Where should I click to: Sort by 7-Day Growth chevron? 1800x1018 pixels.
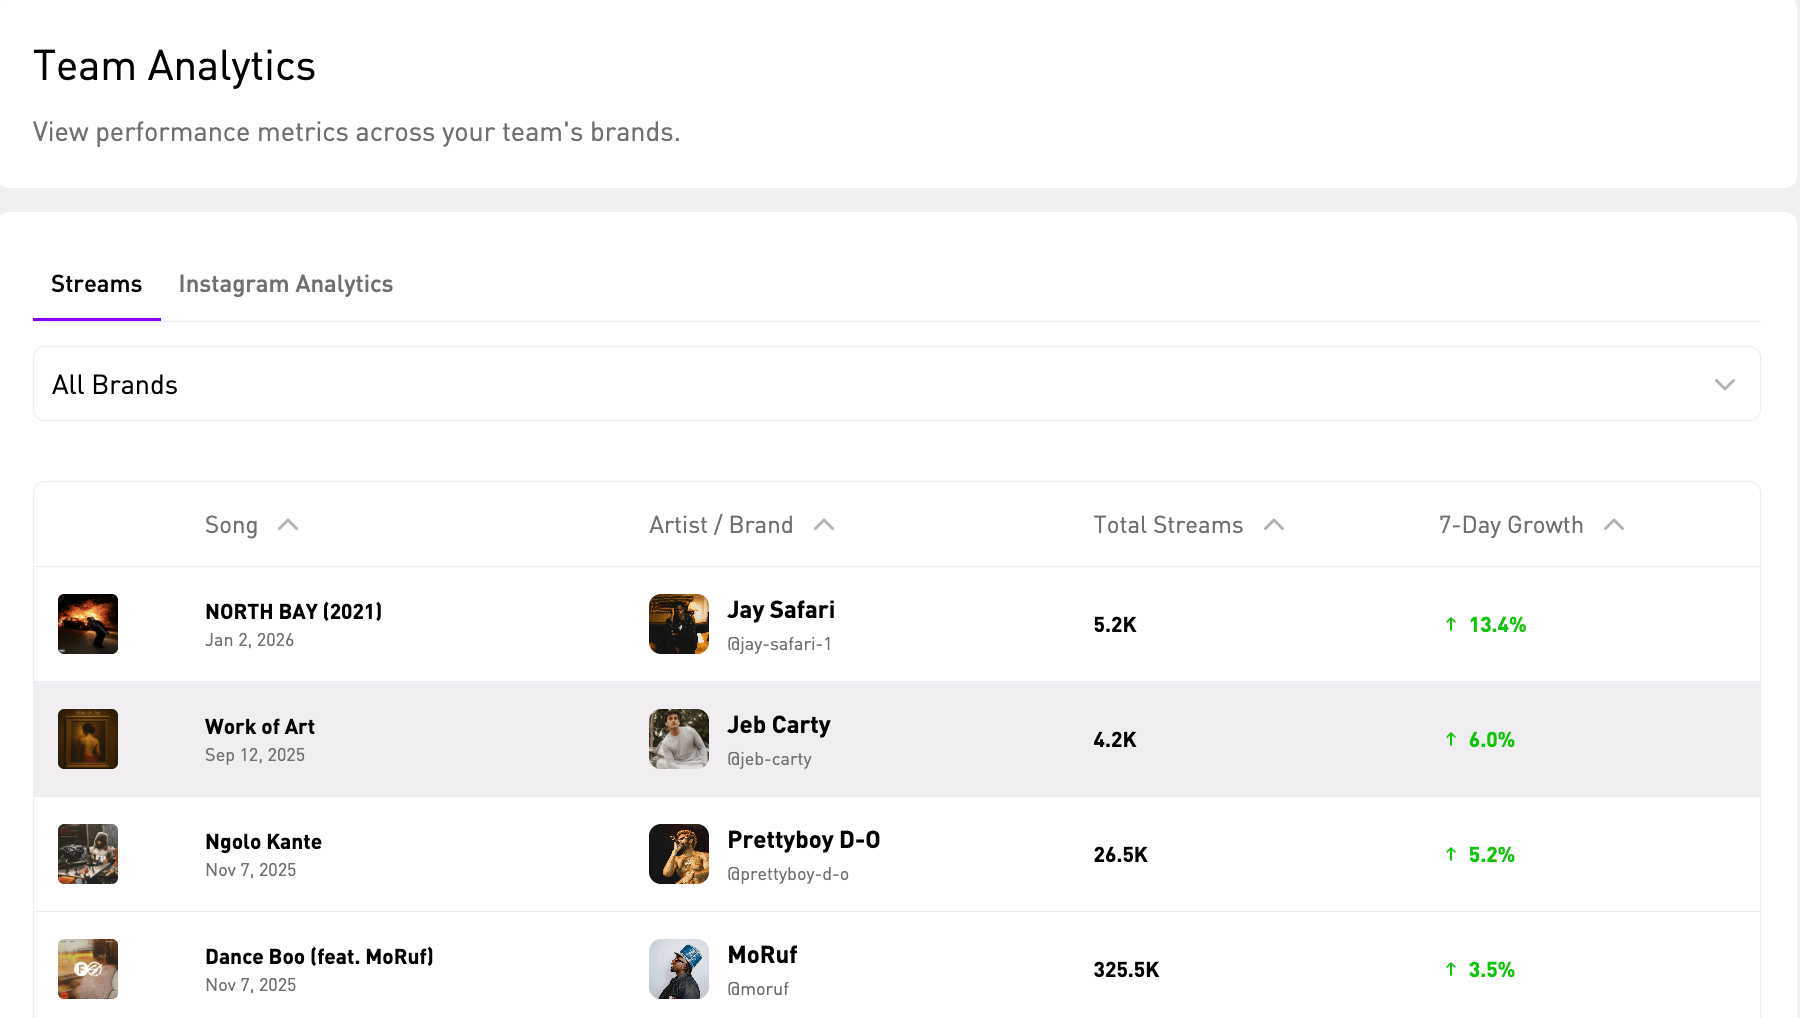(1614, 525)
